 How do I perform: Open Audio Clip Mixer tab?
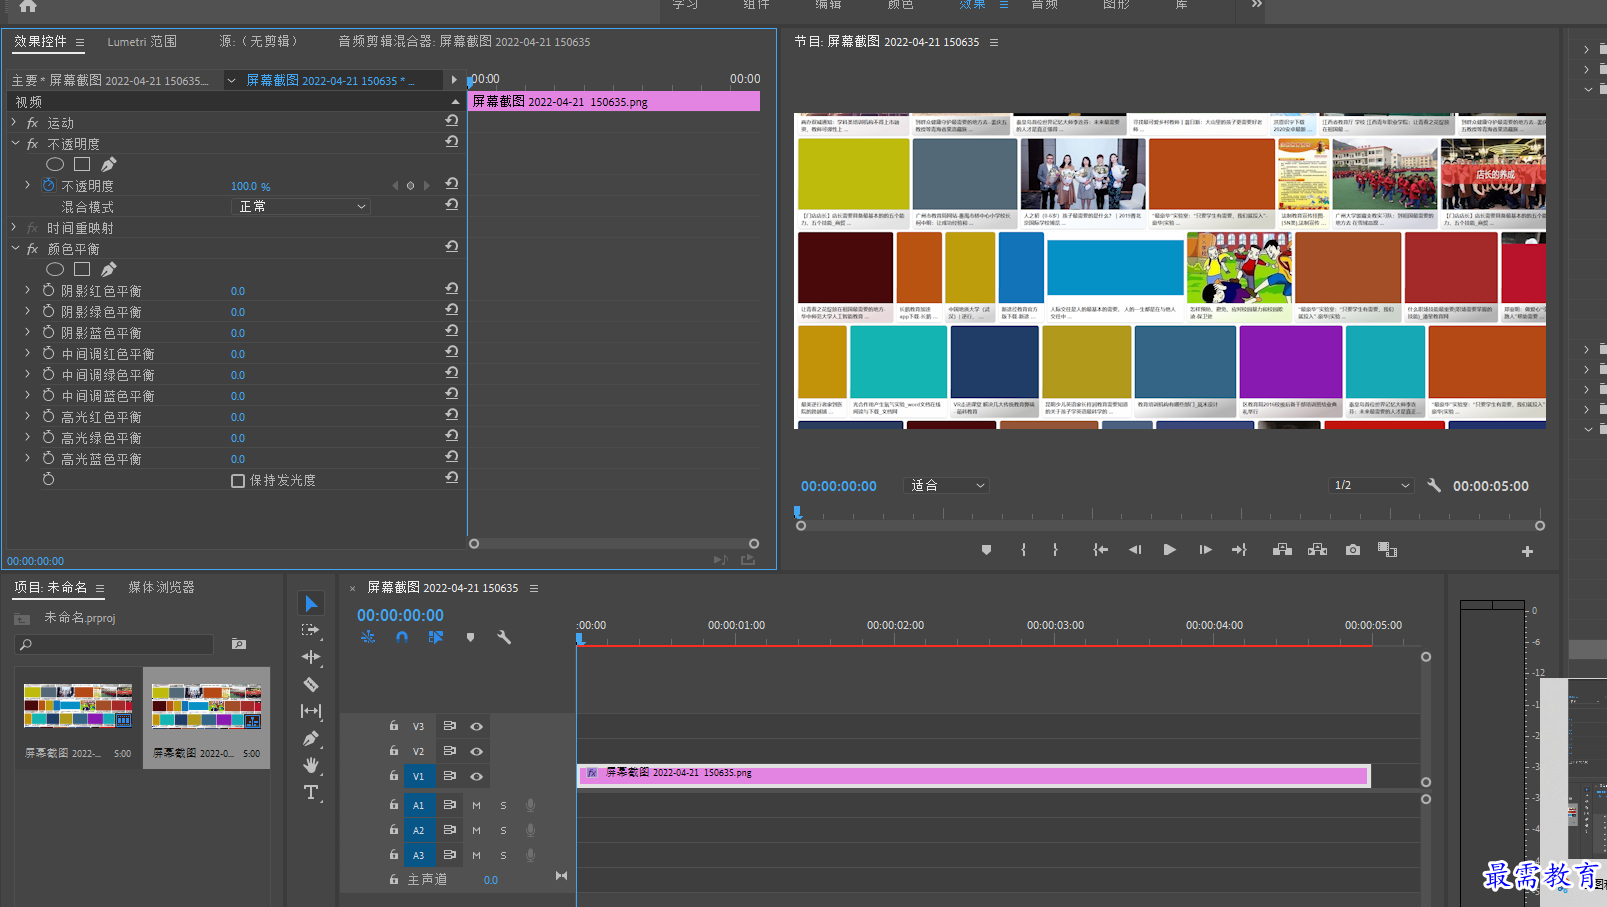click(464, 42)
